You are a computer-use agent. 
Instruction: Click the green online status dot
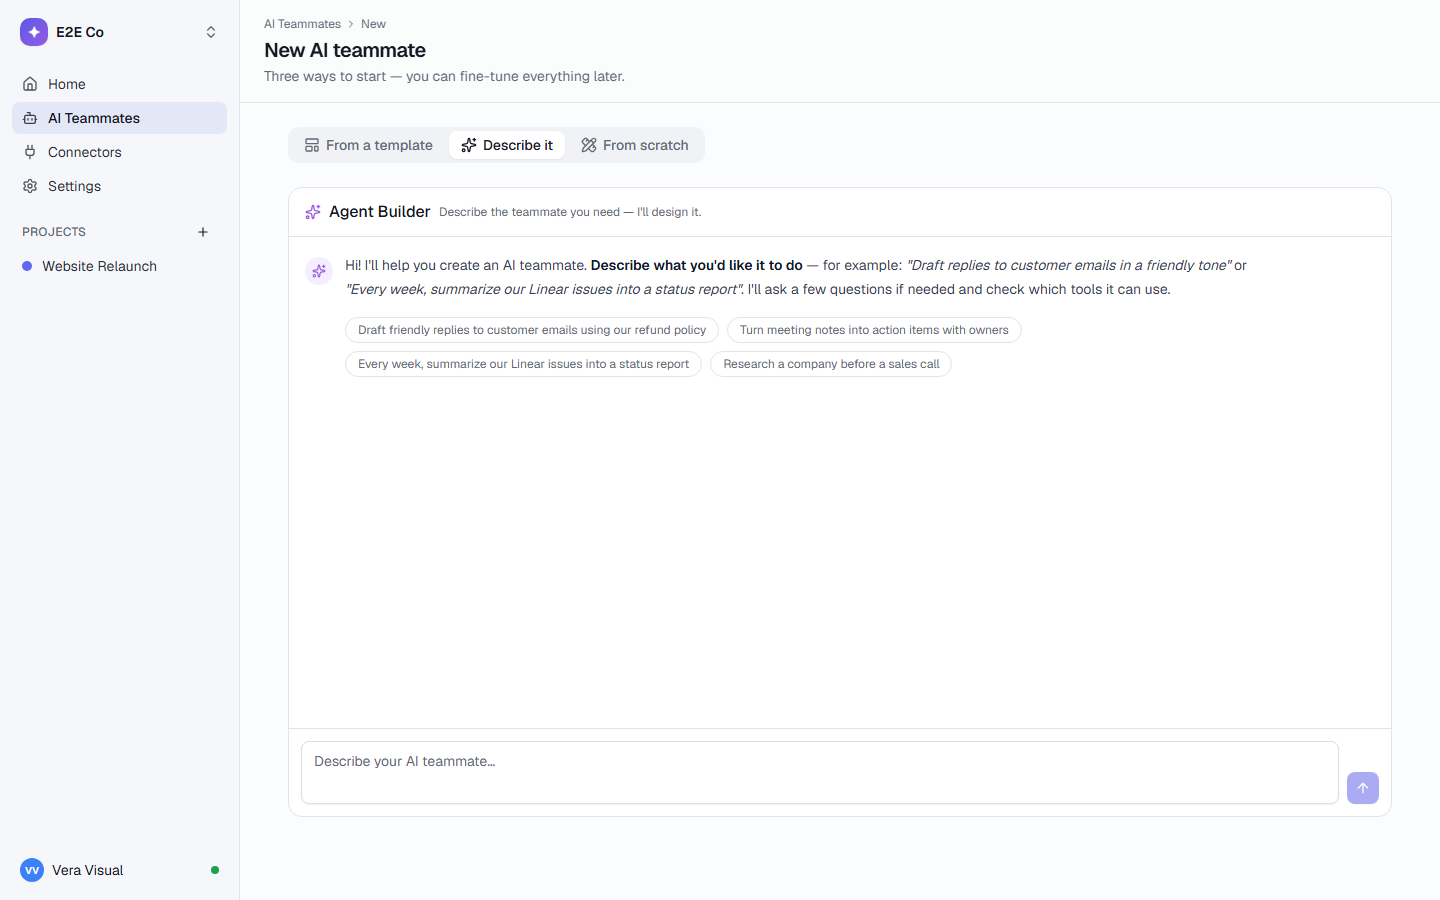pyautogui.click(x=215, y=870)
